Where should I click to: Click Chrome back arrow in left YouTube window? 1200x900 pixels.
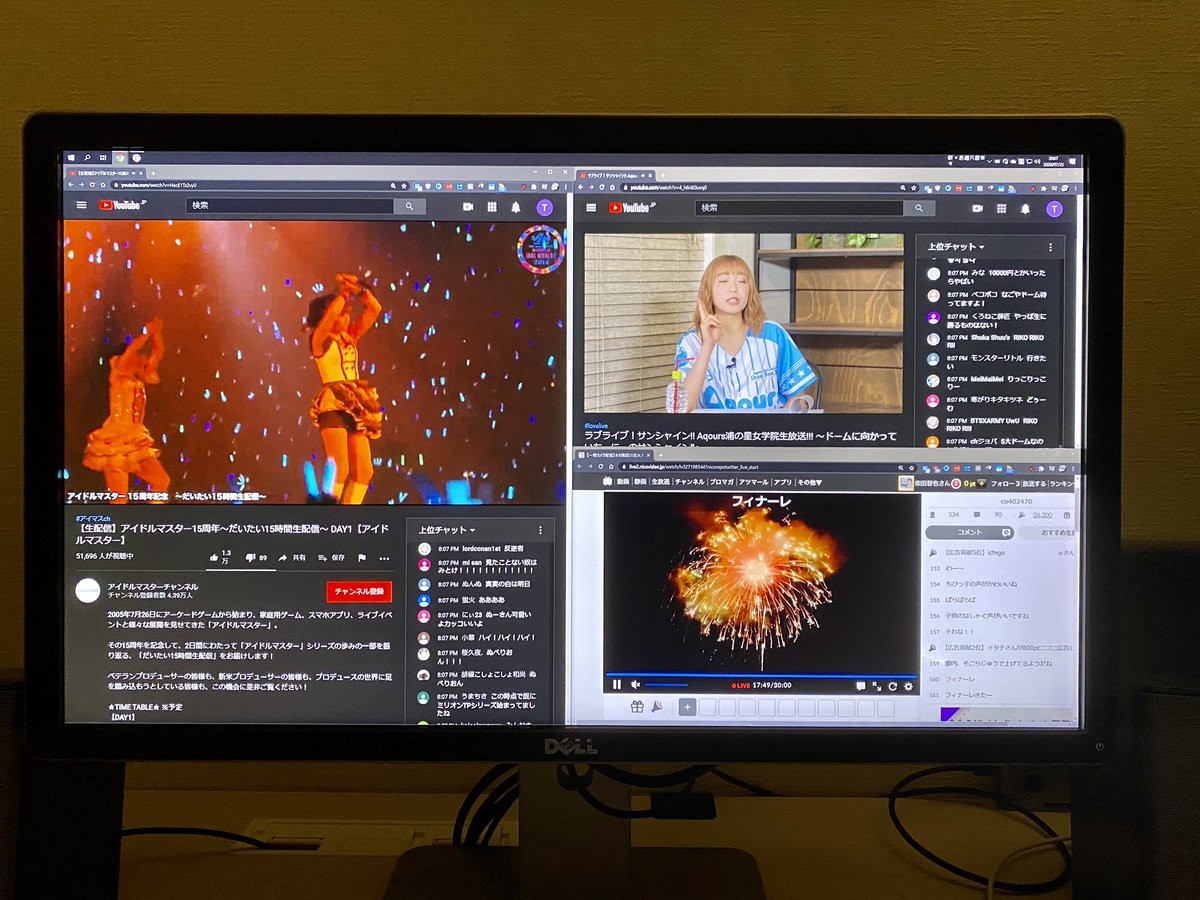tap(72, 186)
